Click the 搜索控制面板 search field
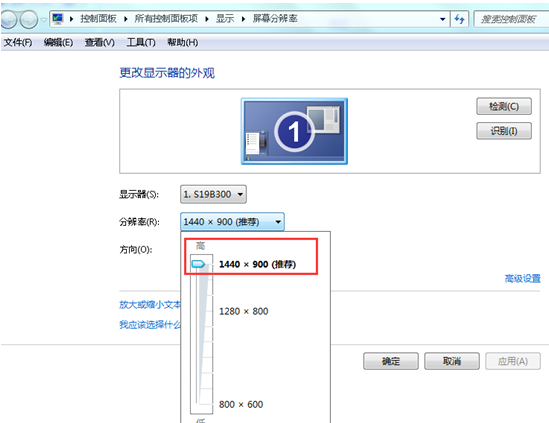 511,19
